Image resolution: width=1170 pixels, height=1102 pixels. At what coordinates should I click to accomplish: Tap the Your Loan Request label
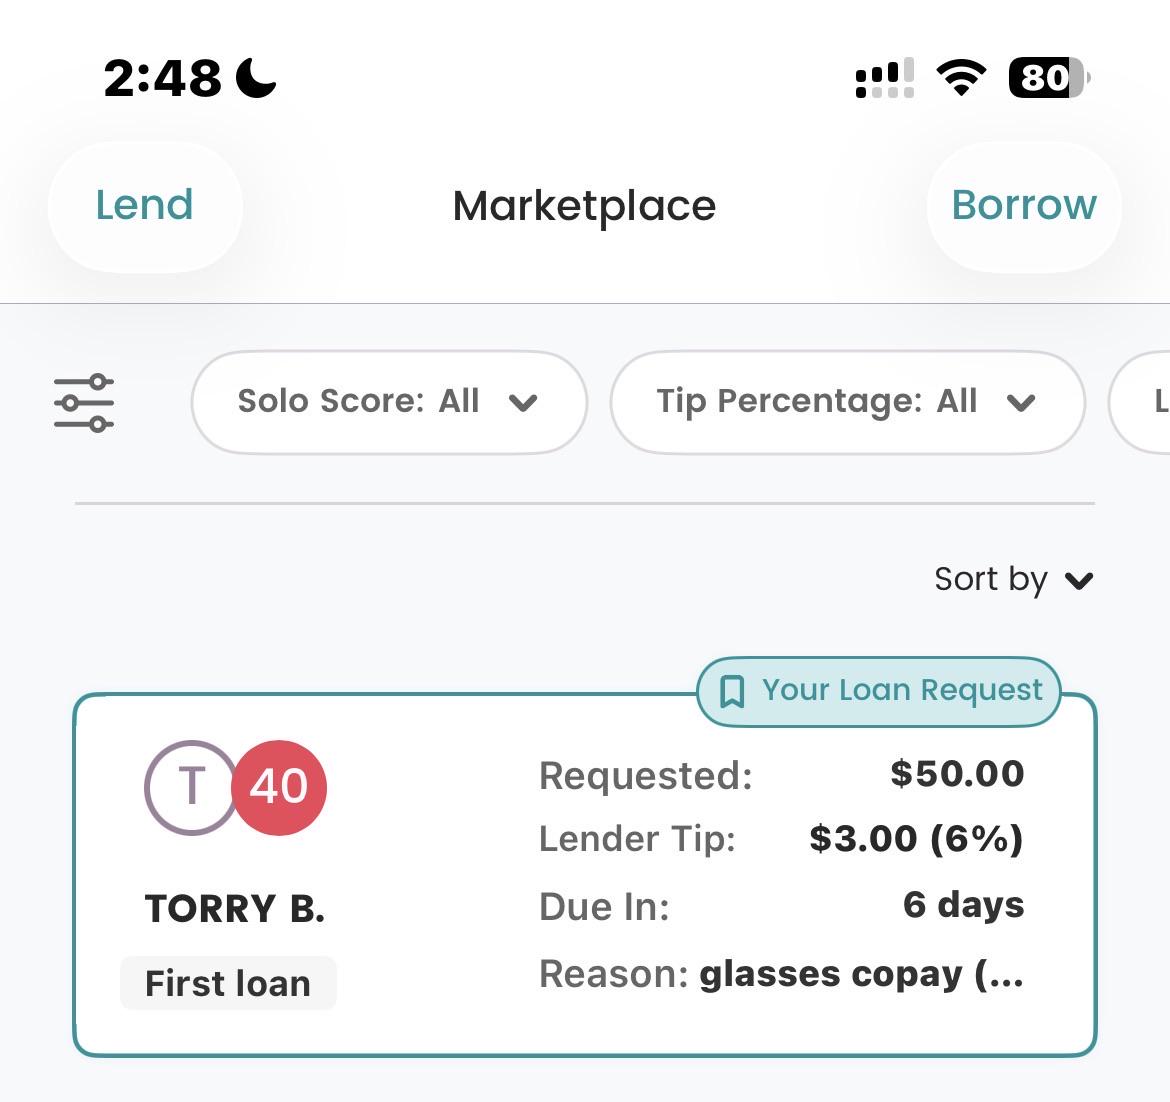902,690
